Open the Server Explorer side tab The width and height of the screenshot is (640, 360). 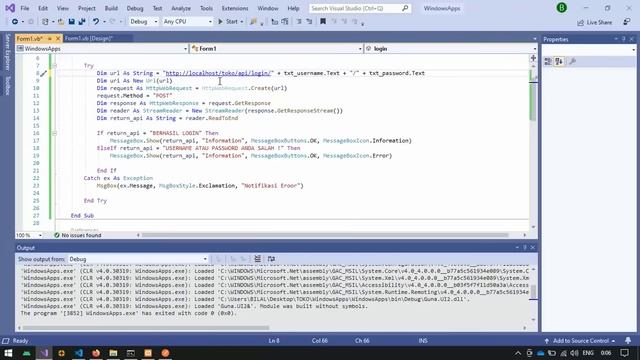(x=7, y=53)
